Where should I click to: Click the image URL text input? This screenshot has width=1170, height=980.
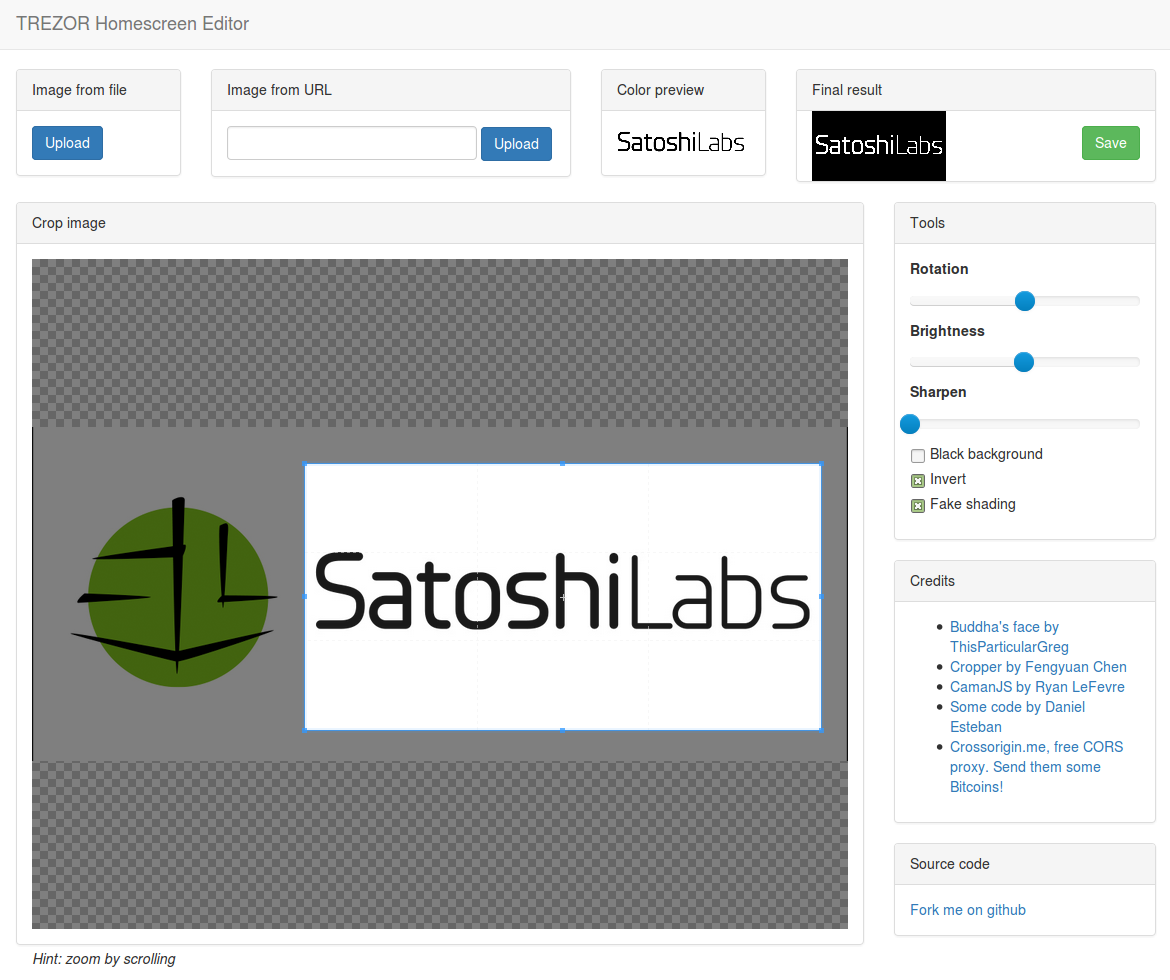(351, 143)
